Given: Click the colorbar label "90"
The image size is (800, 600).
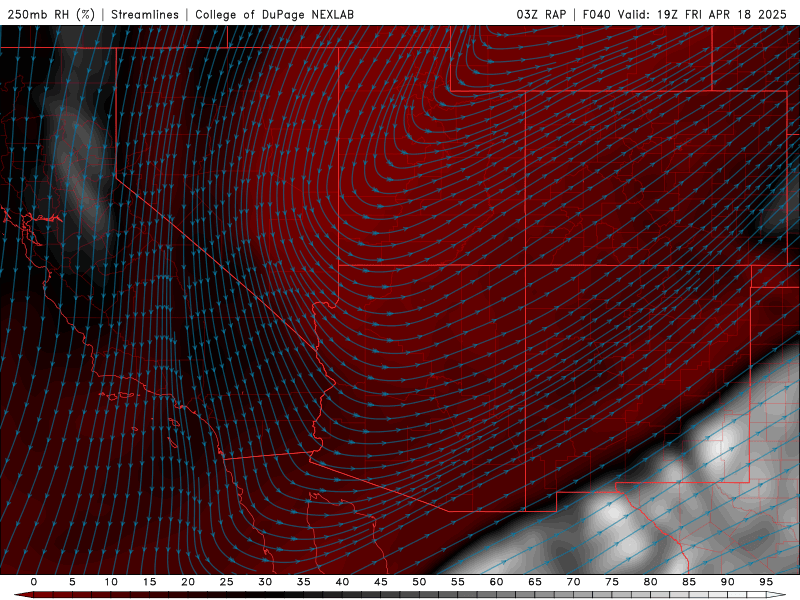Looking at the screenshot, I should (728, 582).
